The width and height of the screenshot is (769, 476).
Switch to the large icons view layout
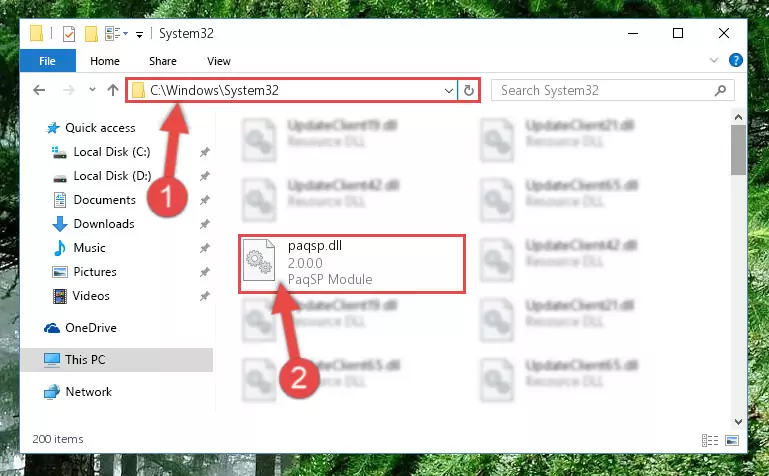[x=732, y=440]
